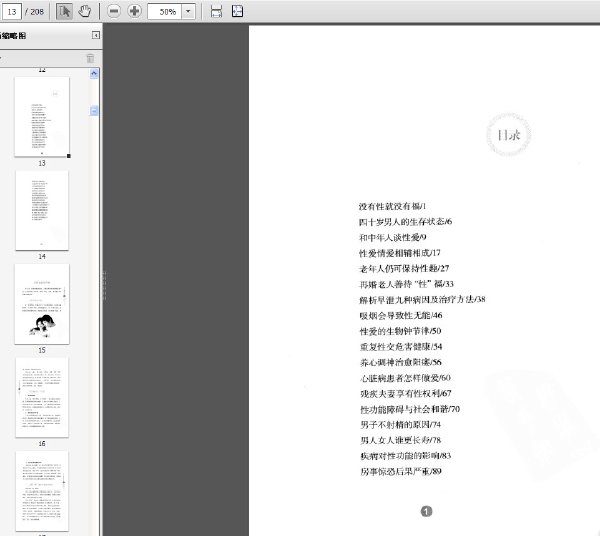
Task: Click the '目录' heading on the page
Action: [x=509, y=135]
